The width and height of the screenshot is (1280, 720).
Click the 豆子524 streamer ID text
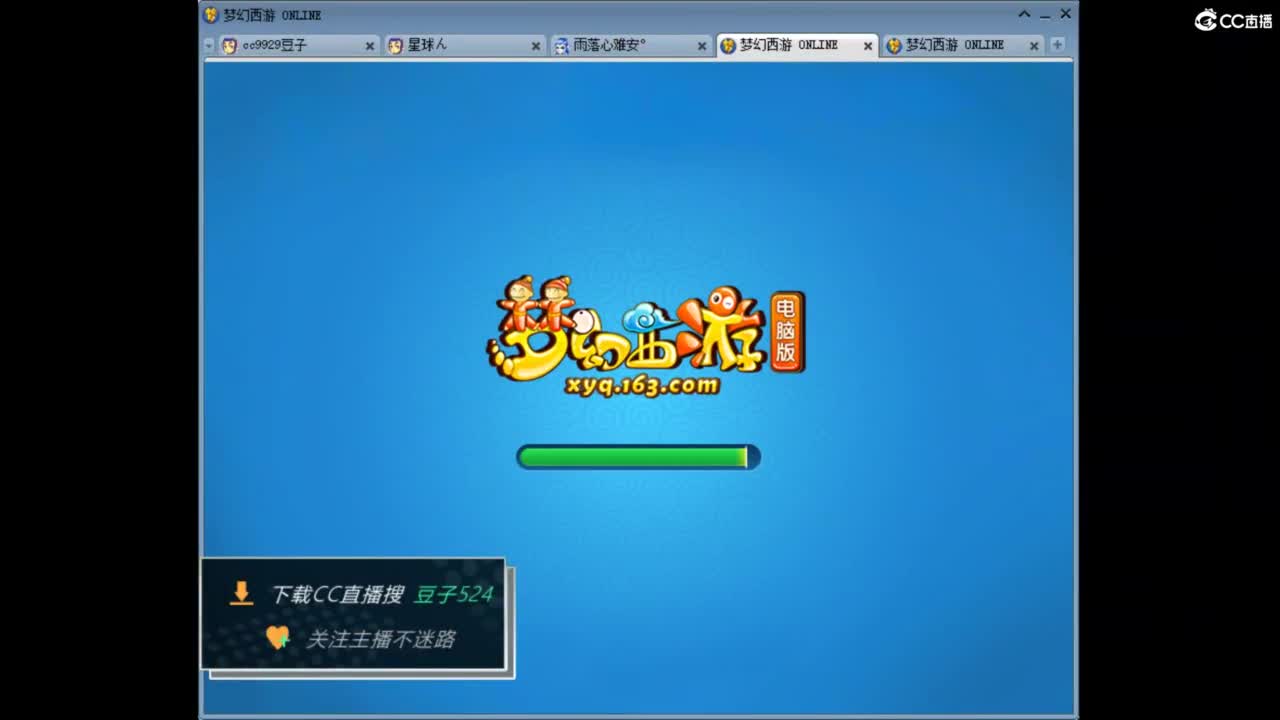(454, 594)
